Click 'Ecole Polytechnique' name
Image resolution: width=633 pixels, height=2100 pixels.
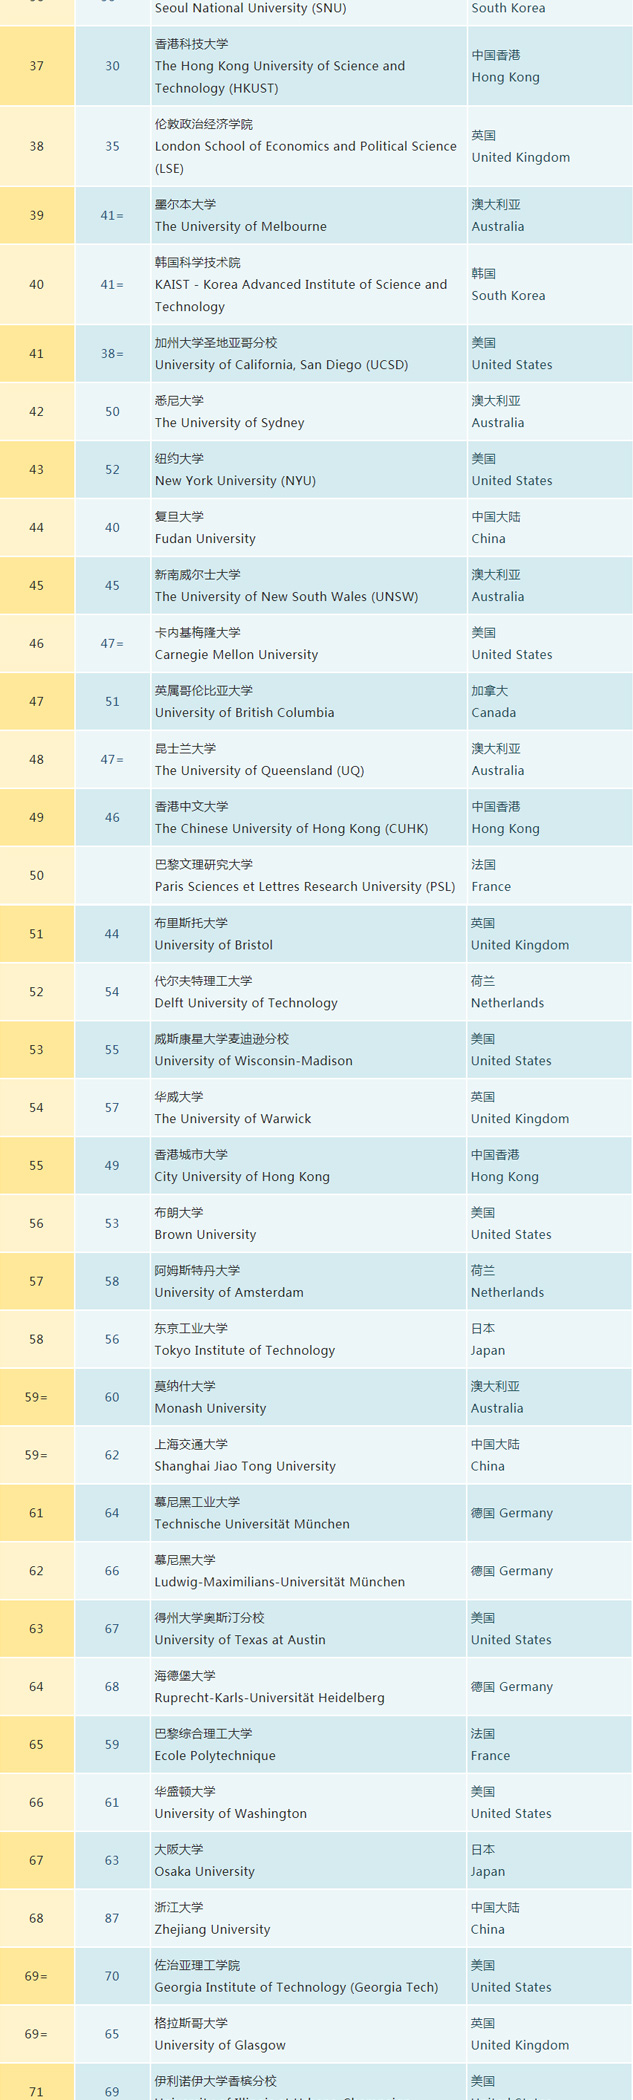click(x=215, y=1757)
